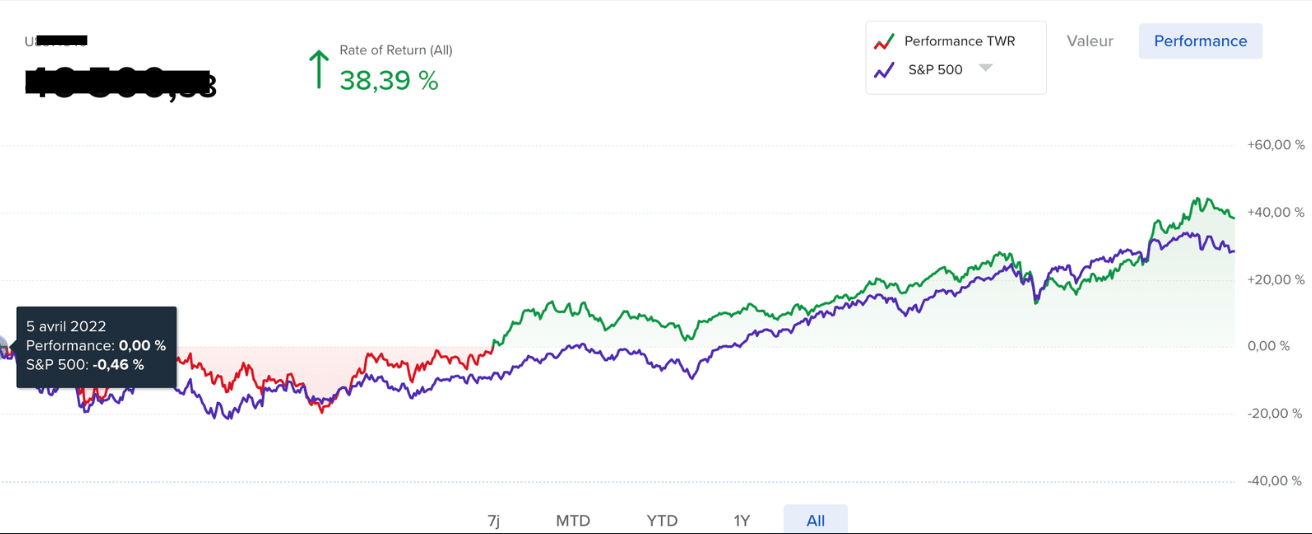Choose the YTD time range

[x=662, y=520]
